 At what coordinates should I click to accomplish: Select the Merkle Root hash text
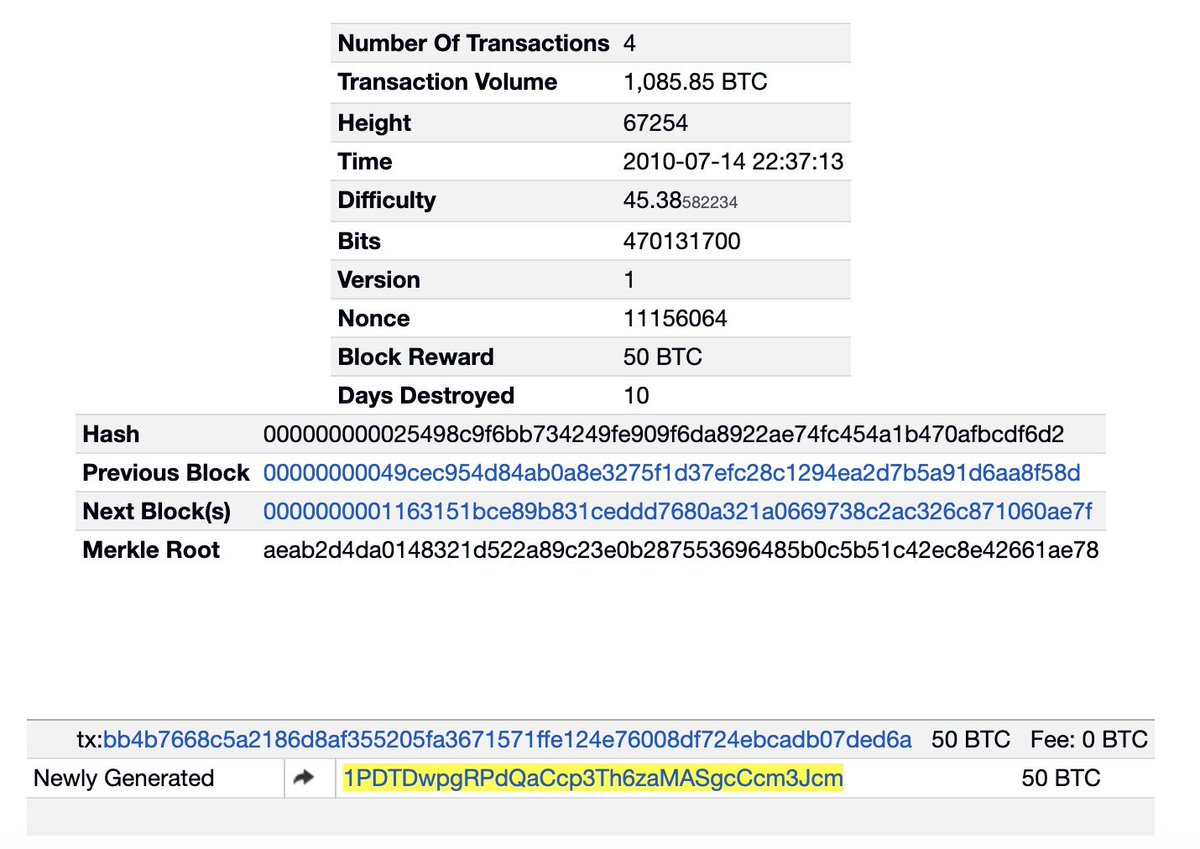pos(680,550)
